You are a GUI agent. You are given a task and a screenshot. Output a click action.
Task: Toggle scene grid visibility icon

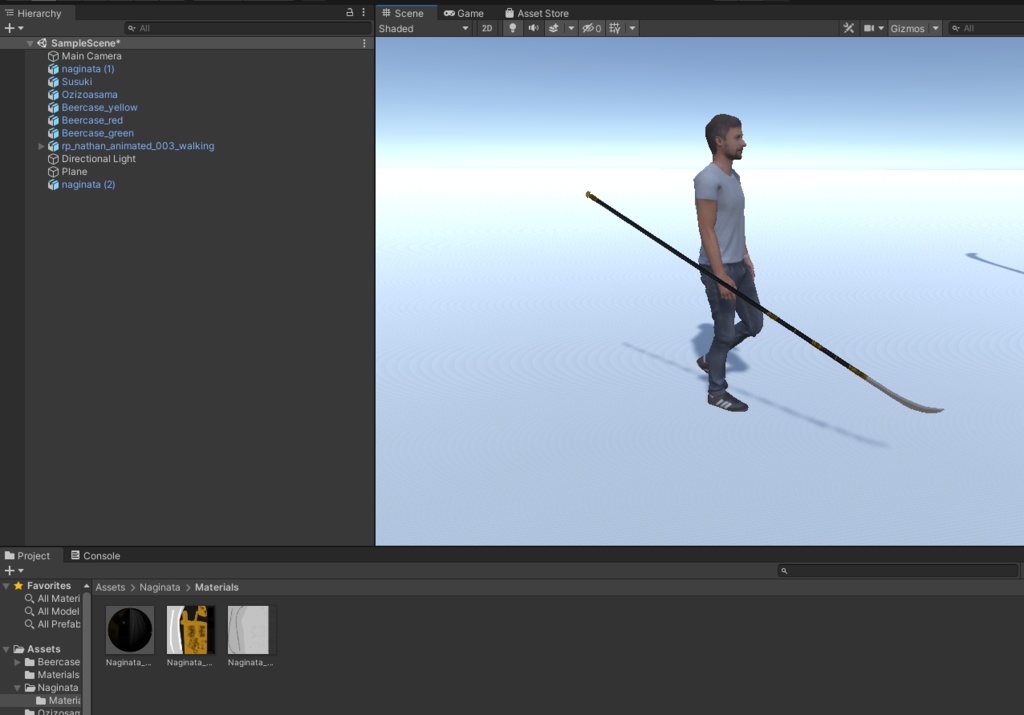tap(615, 28)
